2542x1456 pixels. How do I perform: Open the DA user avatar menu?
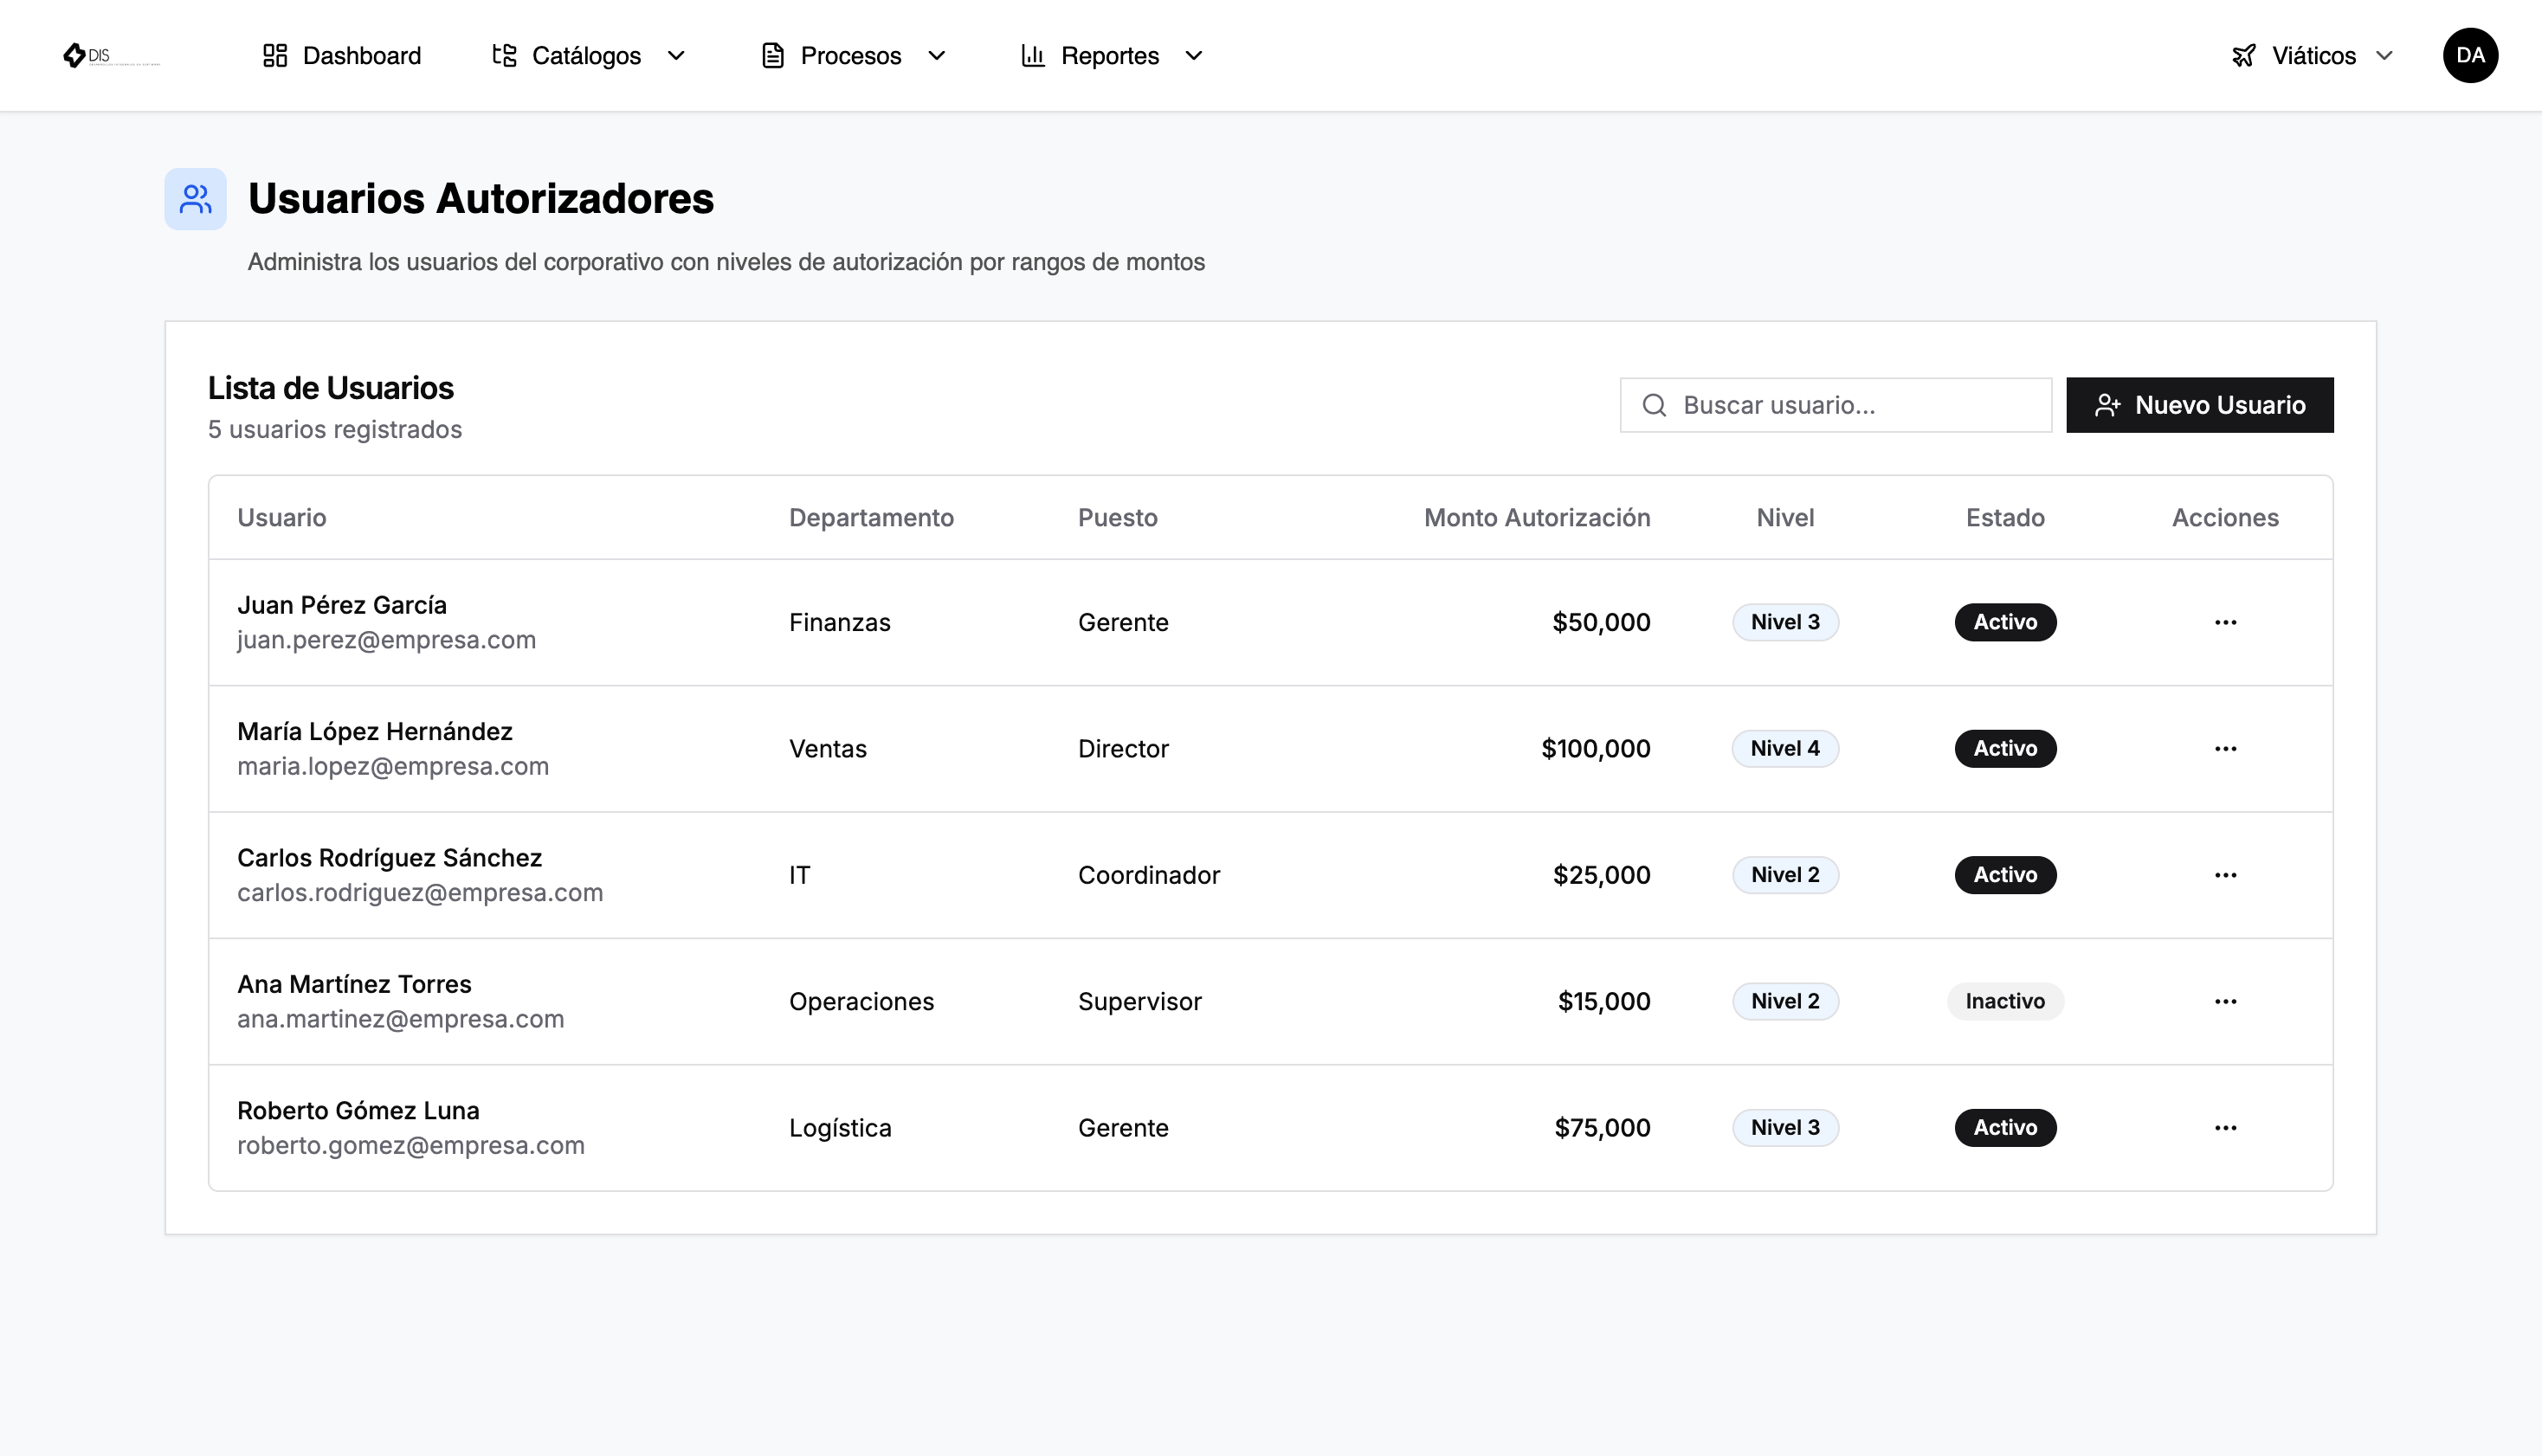coord(2470,55)
